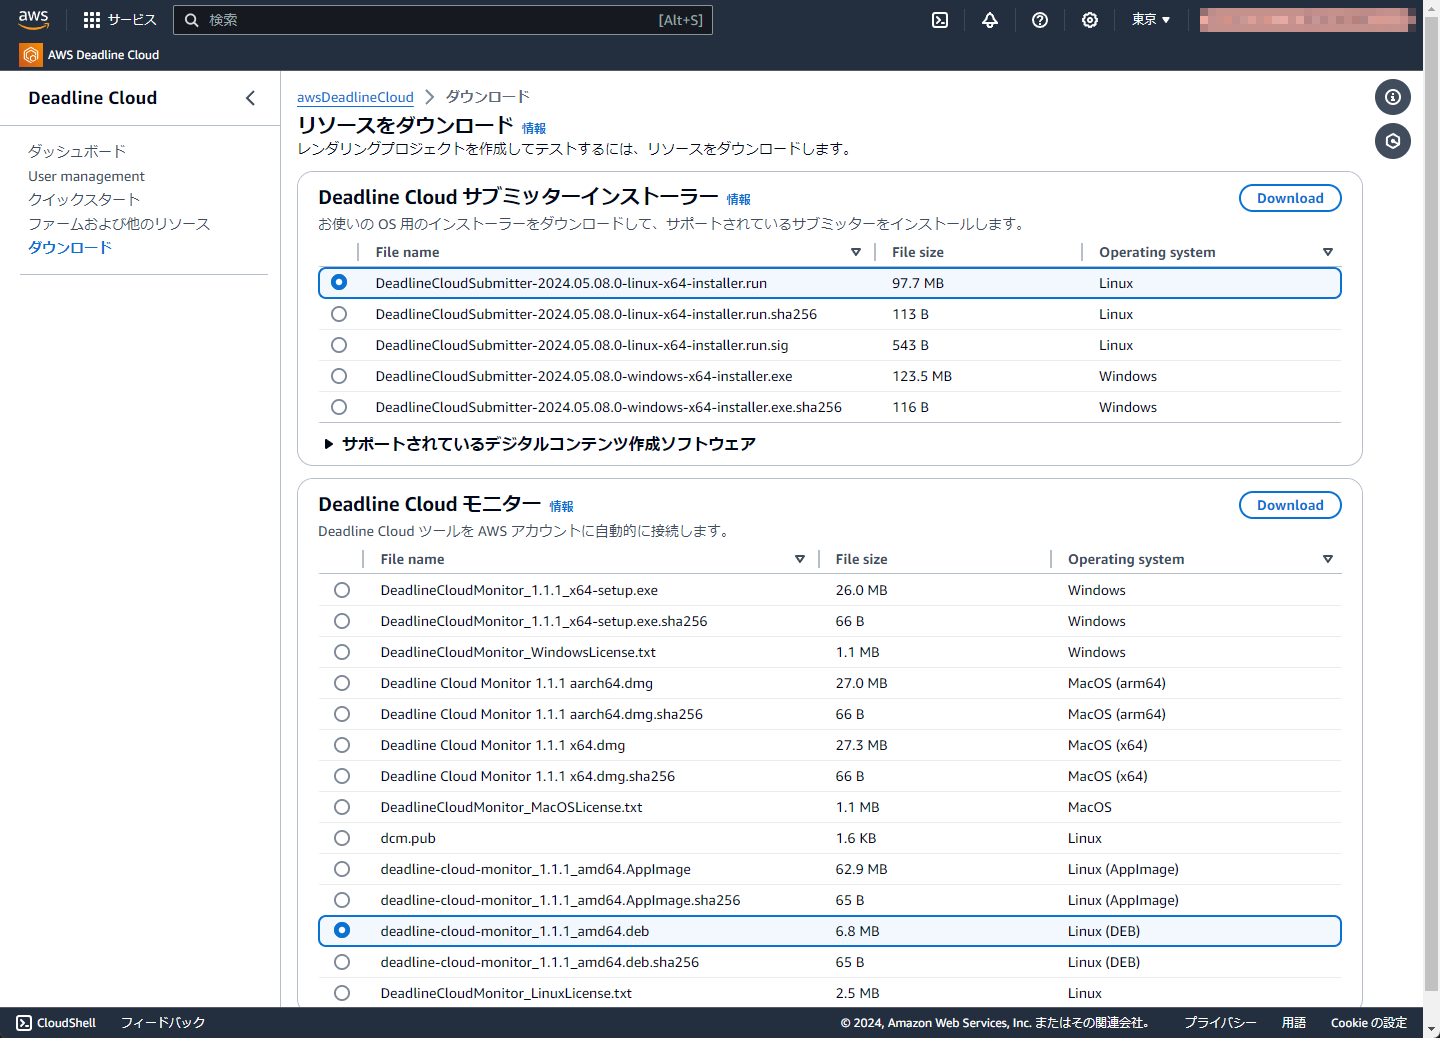Open the help question mark icon
This screenshot has height=1038, width=1440.
pos(1040,20)
